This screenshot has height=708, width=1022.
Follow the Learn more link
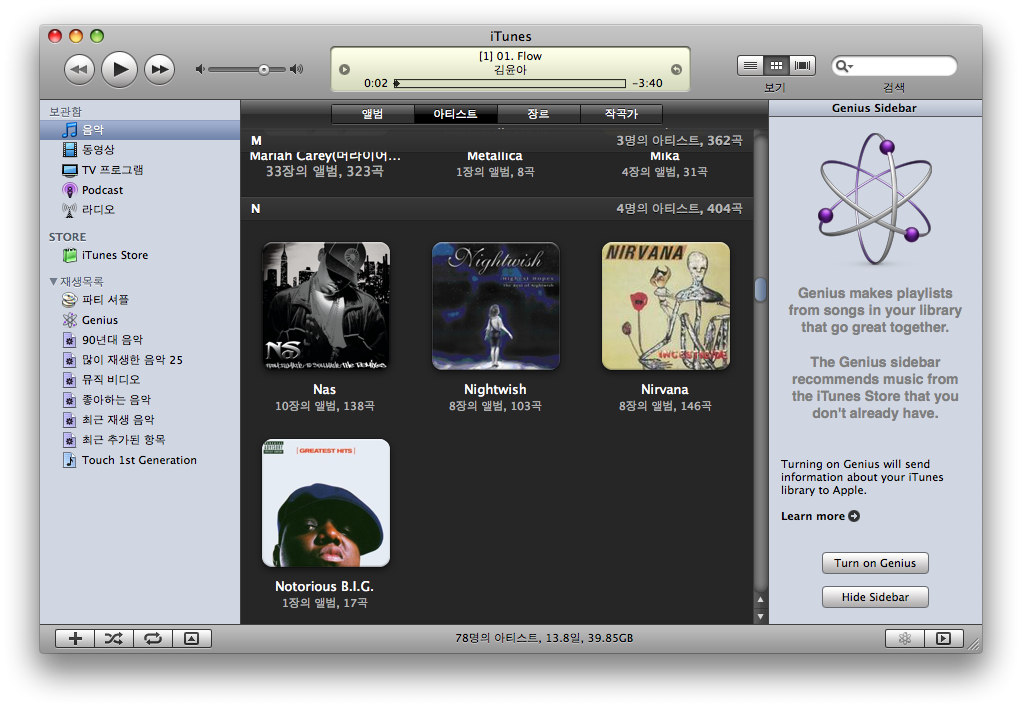click(x=820, y=516)
